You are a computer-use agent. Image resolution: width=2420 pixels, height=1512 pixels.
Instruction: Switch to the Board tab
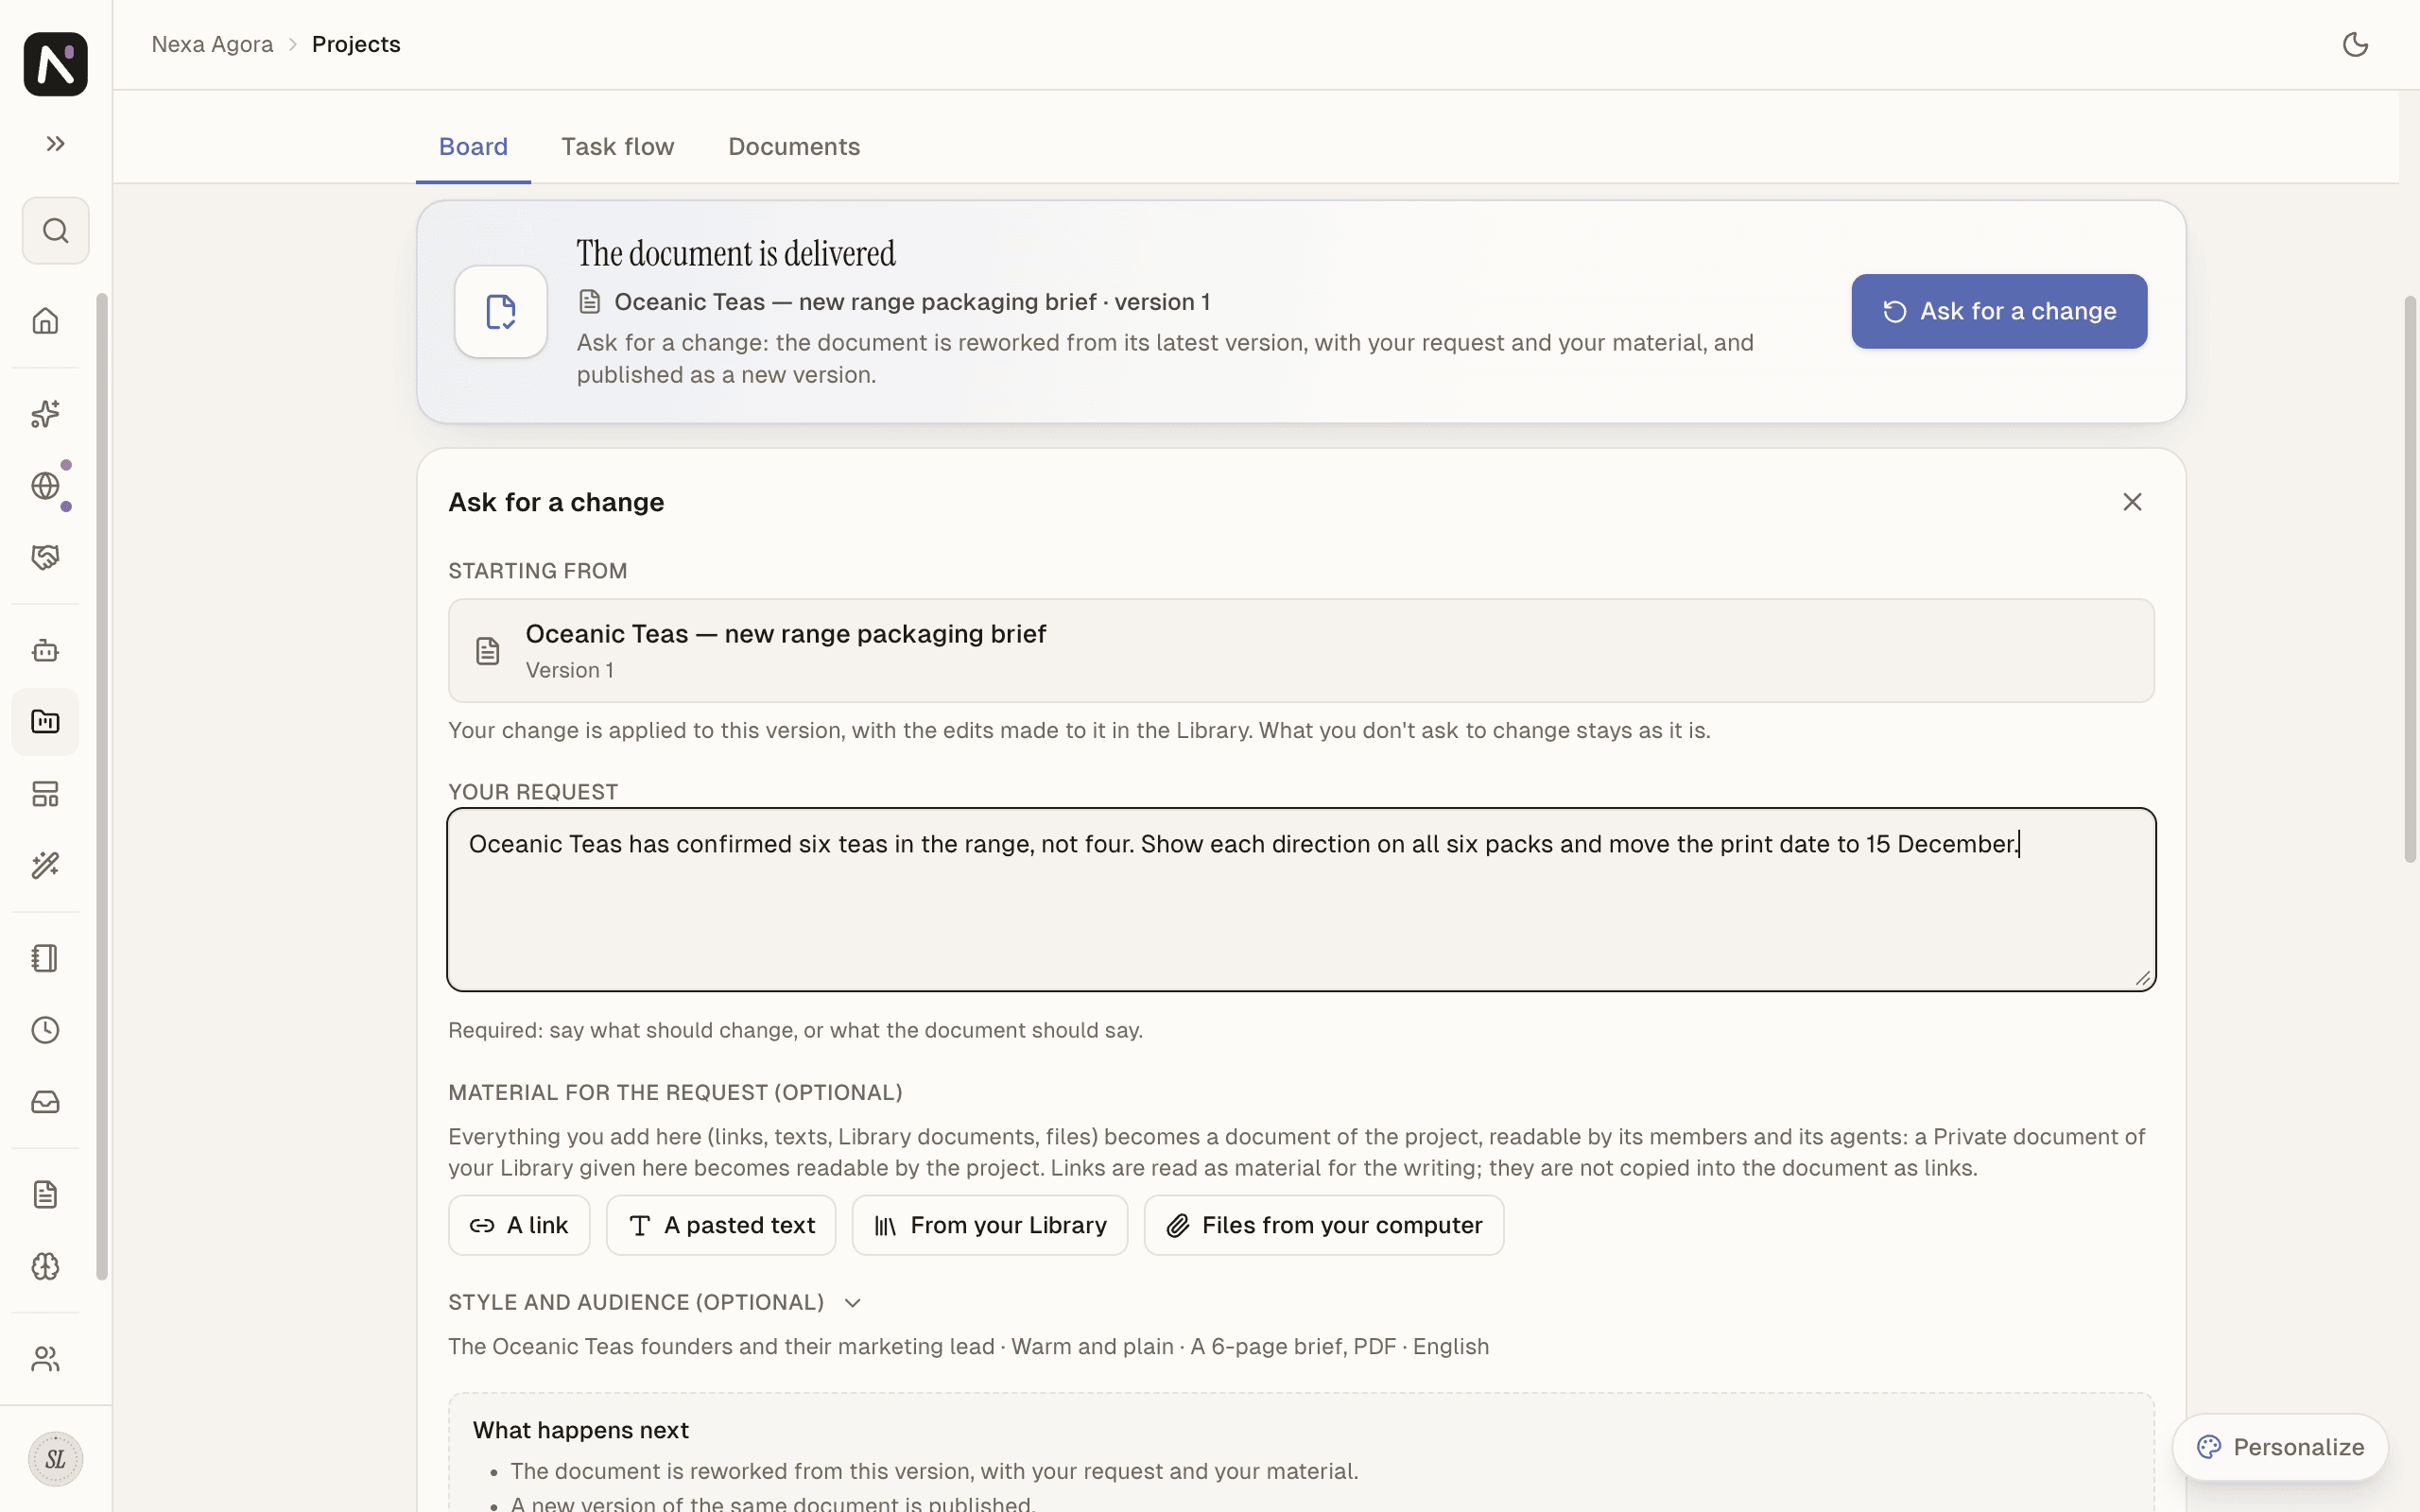tap(473, 147)
